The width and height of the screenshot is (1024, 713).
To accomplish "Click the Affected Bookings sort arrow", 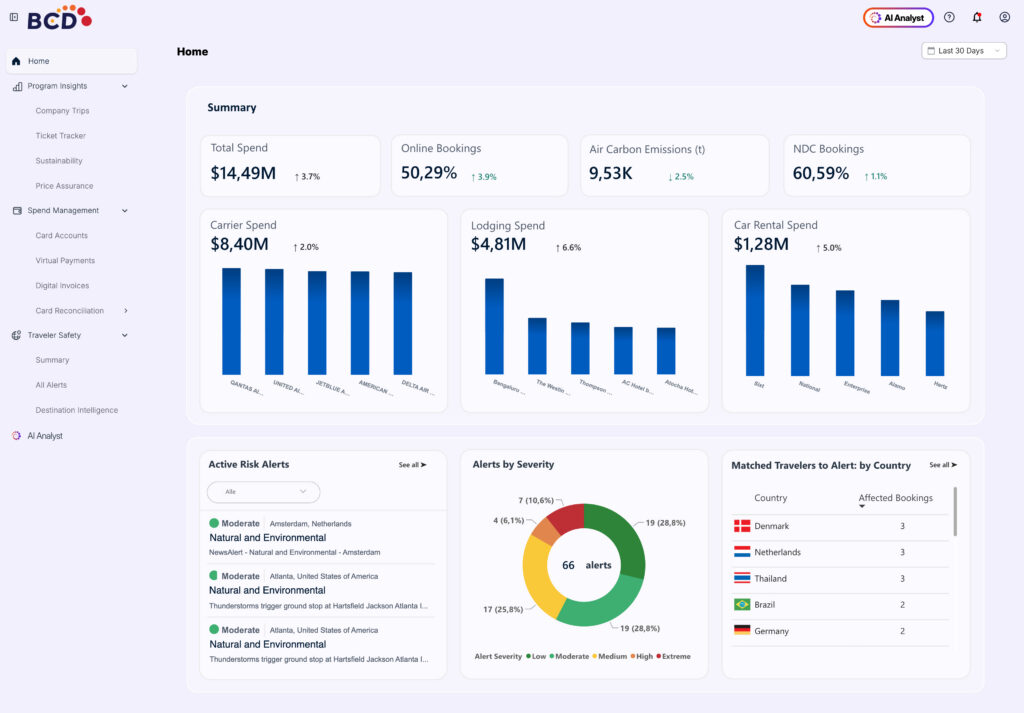I will tap(862, 507).
